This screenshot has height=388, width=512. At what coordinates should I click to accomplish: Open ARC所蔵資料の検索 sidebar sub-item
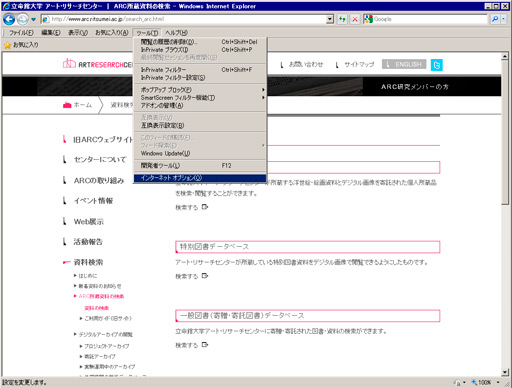[101, 296]
